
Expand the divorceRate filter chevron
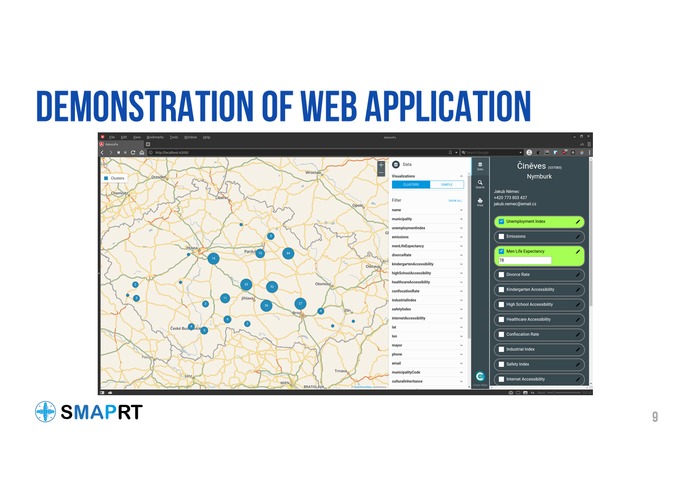461,255
